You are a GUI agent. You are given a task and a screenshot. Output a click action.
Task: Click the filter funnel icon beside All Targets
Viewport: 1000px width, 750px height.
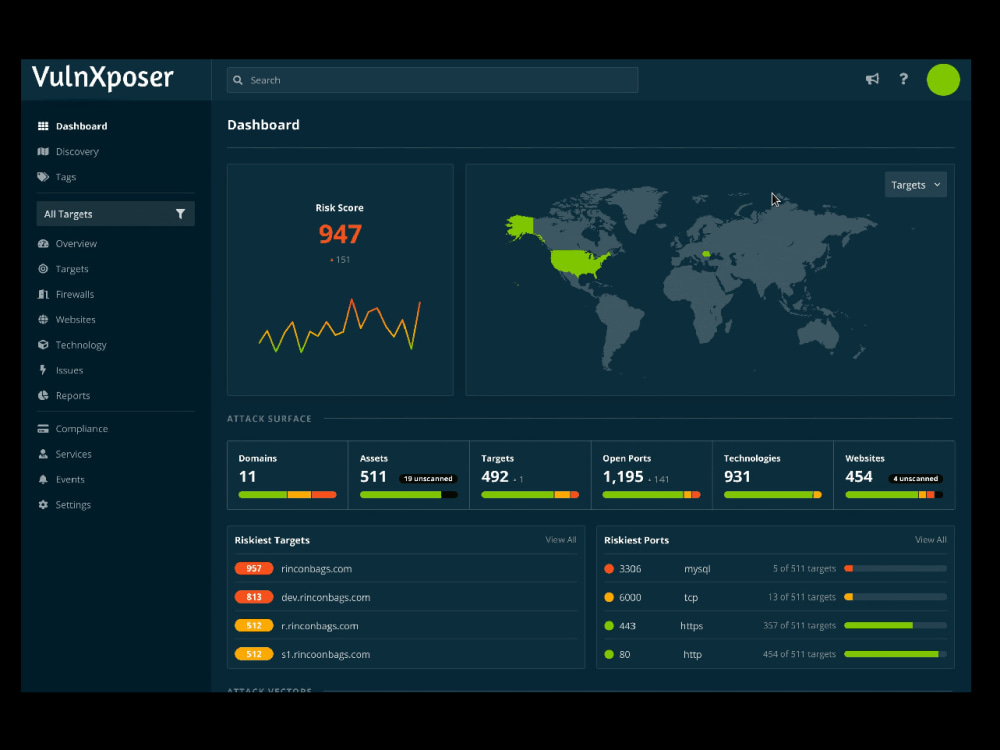[x=180, y=214]
